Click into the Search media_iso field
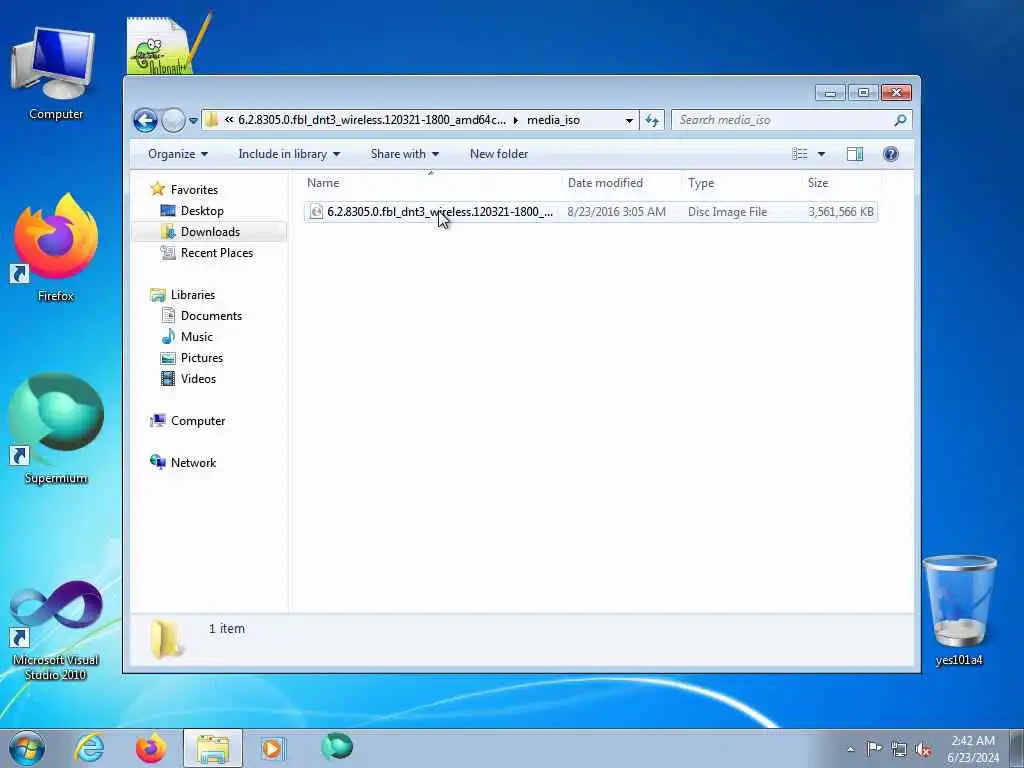The width and height of the screenshot is (1024, 768). click(782, 120)
